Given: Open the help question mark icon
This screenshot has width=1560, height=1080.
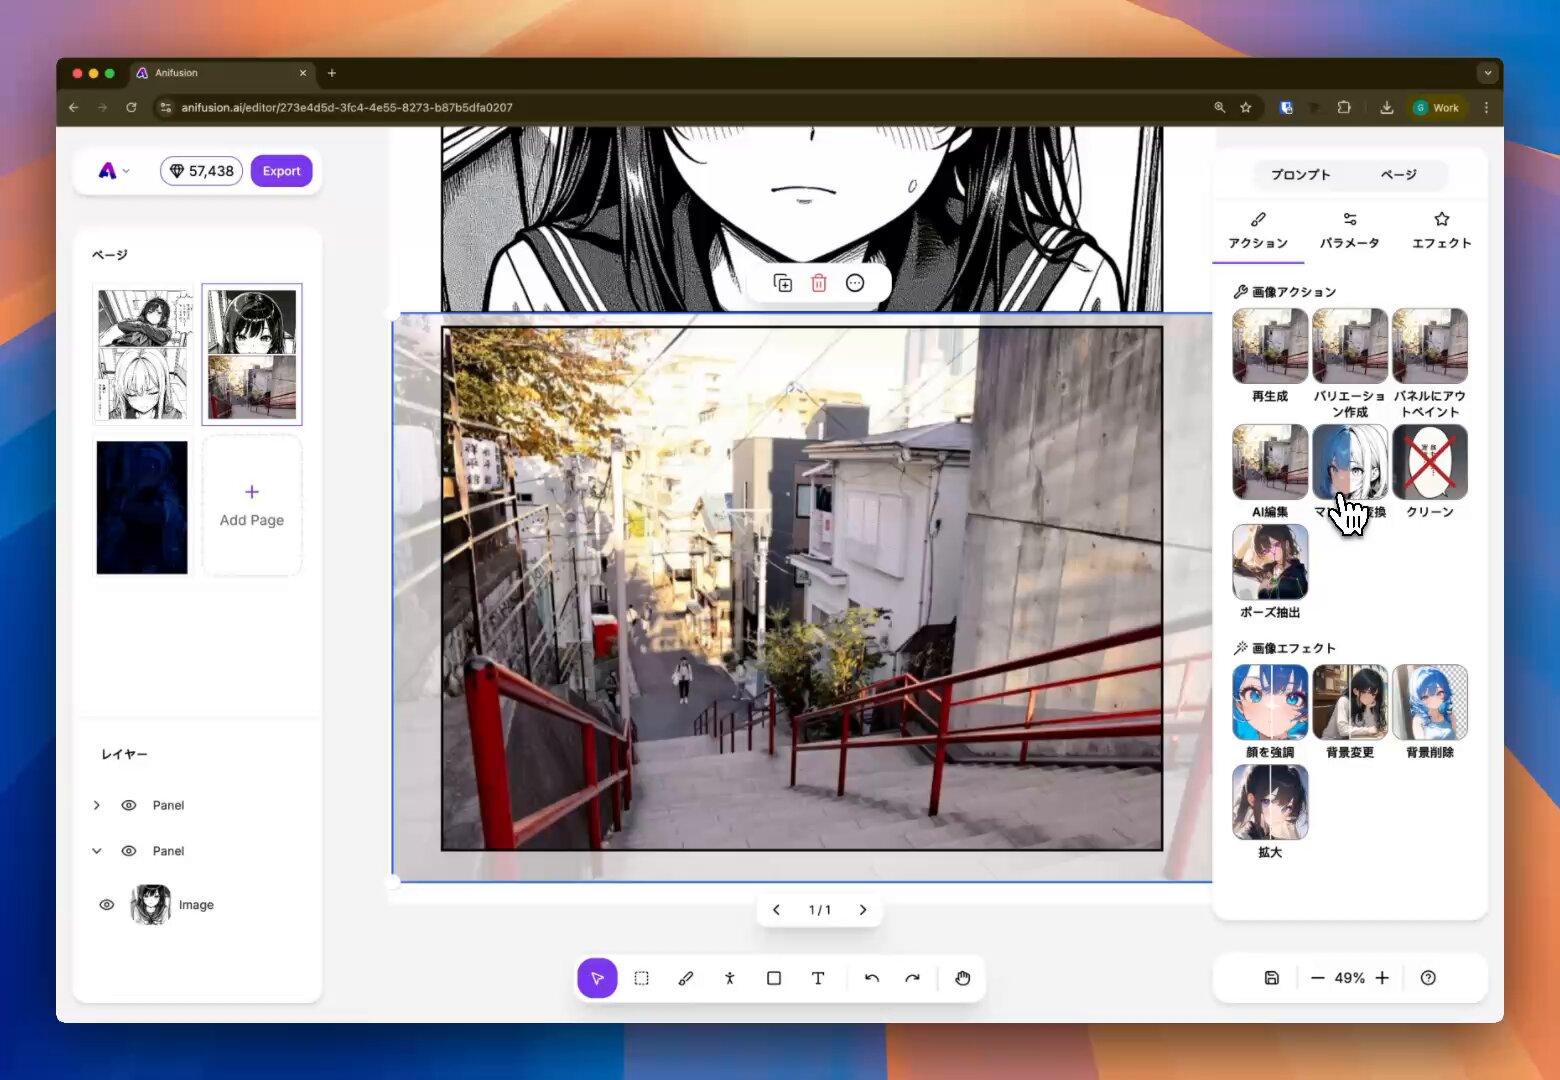Looking at the screenshot, I should click(x=1428, y=978).
